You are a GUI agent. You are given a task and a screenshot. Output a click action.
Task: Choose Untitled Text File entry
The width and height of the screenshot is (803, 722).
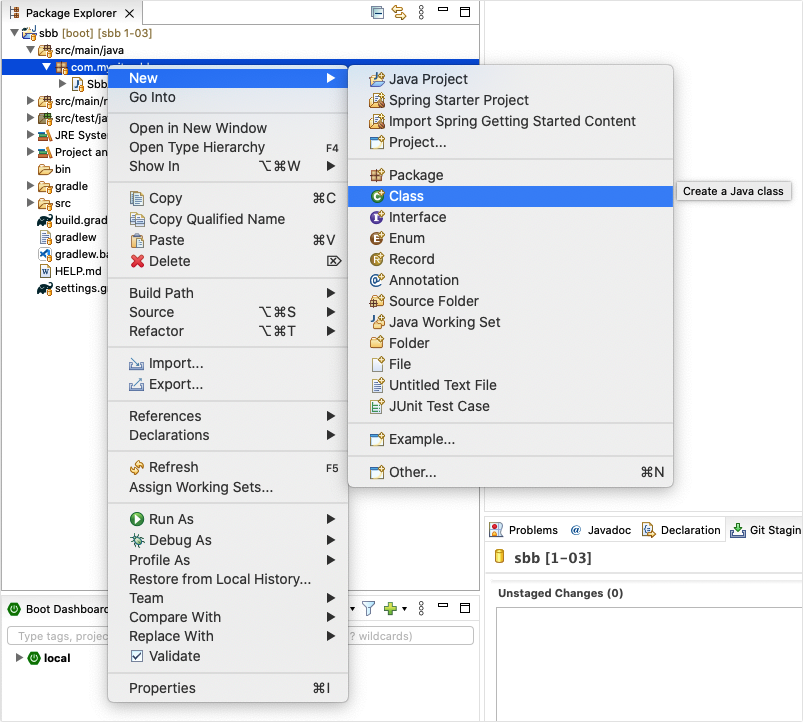[510, 385]
